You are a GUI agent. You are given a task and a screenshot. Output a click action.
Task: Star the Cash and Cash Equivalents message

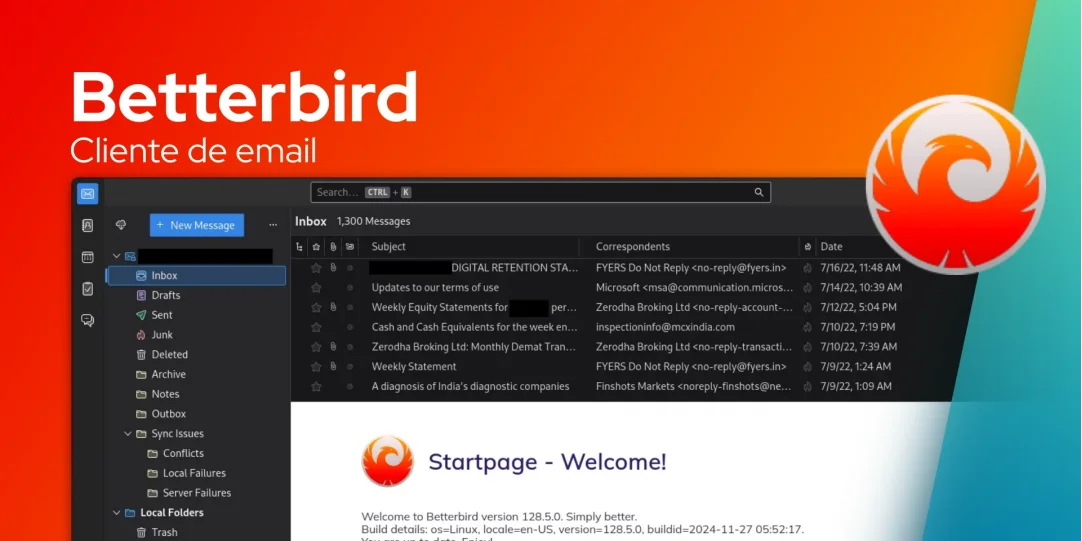pyautogui.click(x=316, y=327)
